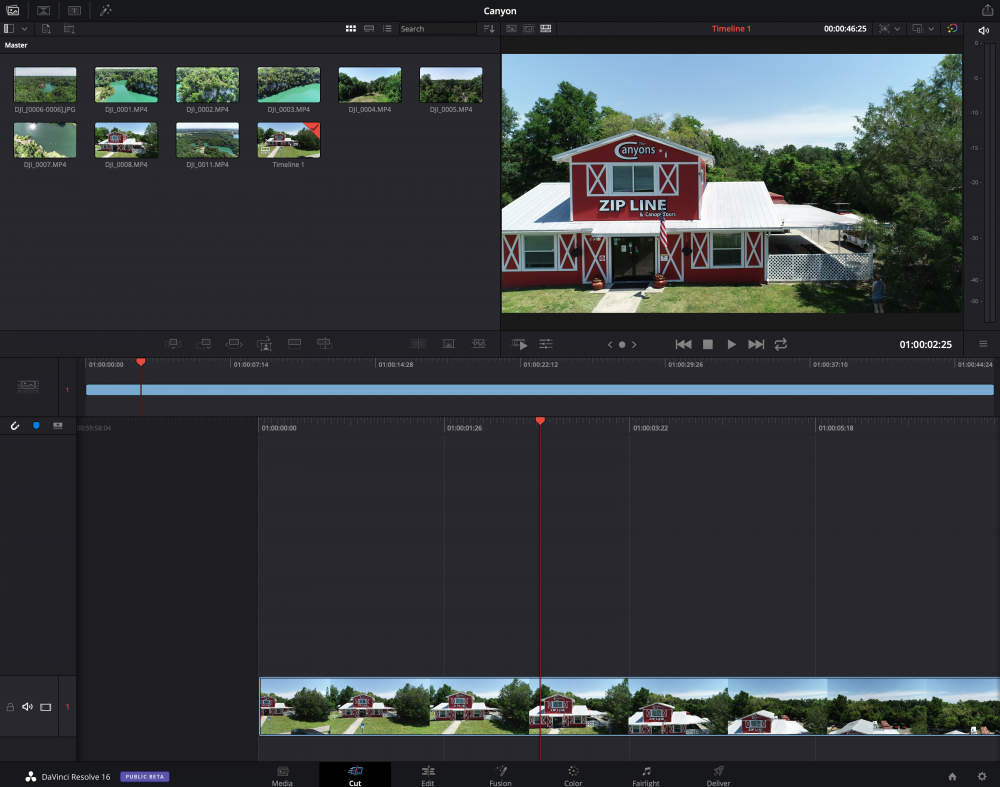The image size is (1000, 787).
Task: Click the jog wheel scrub control
Action: pyautogui.click(x=621, y=344)
